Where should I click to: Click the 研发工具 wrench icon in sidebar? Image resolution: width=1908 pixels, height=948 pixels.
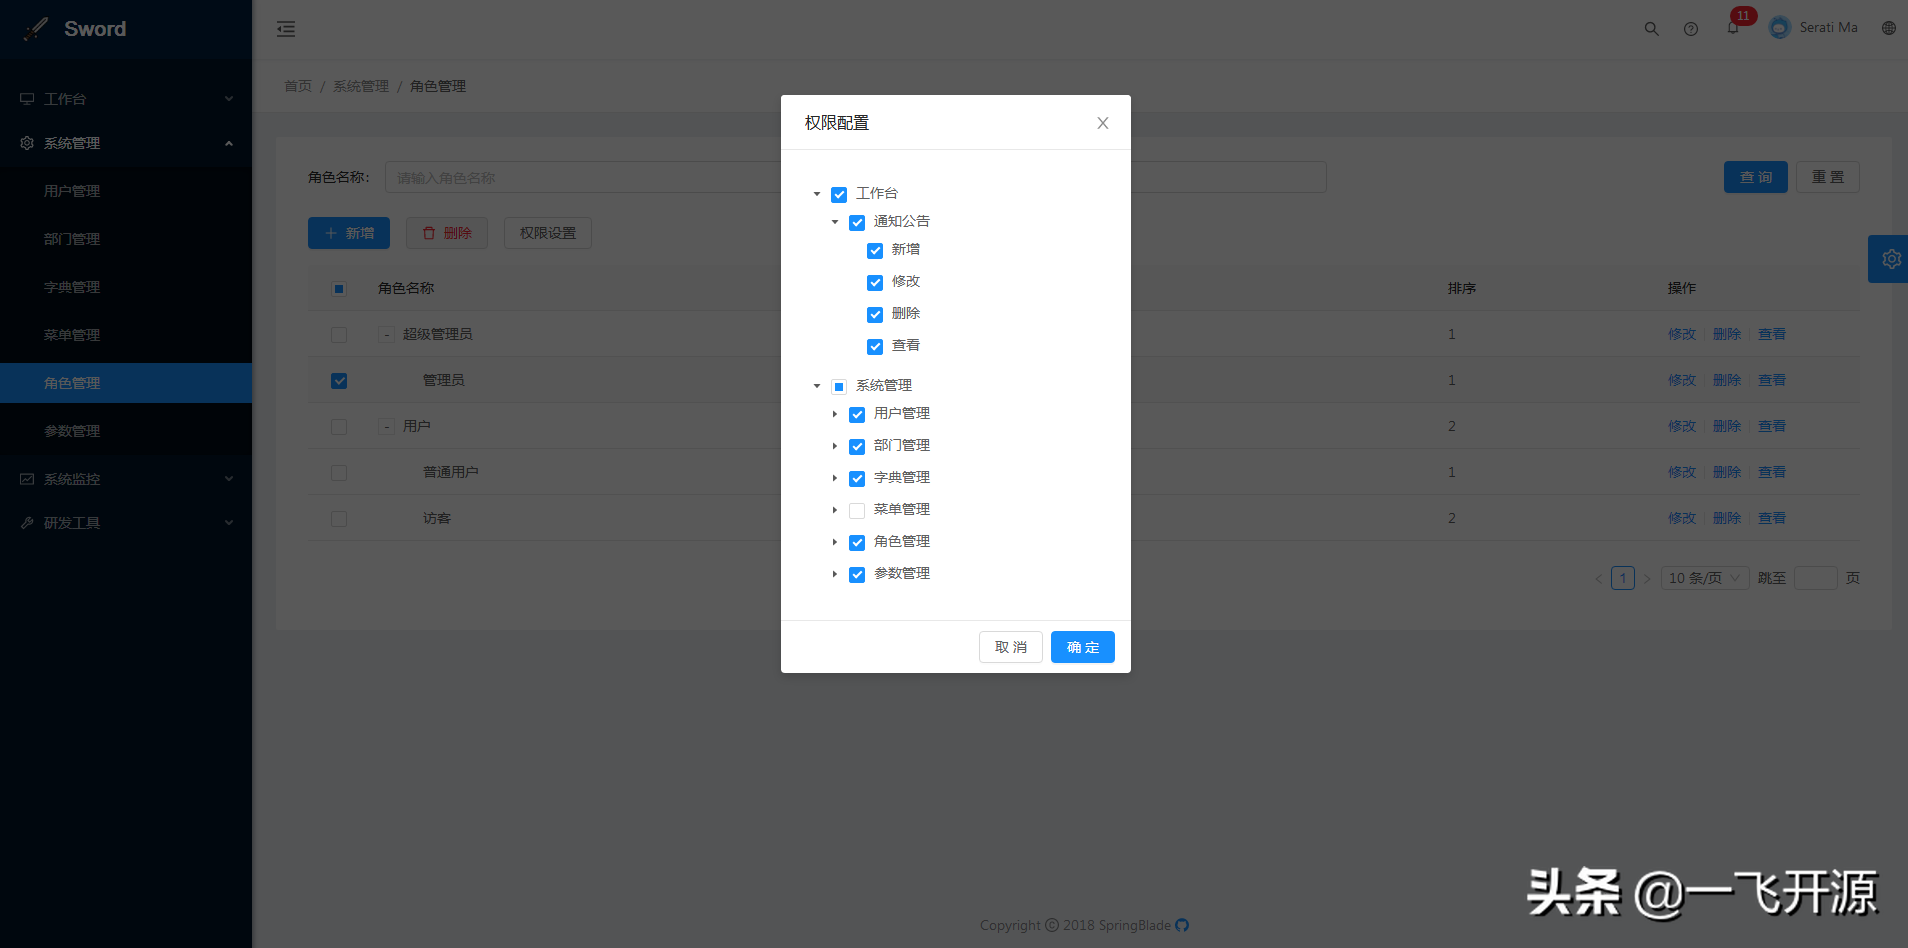(27, 523)
